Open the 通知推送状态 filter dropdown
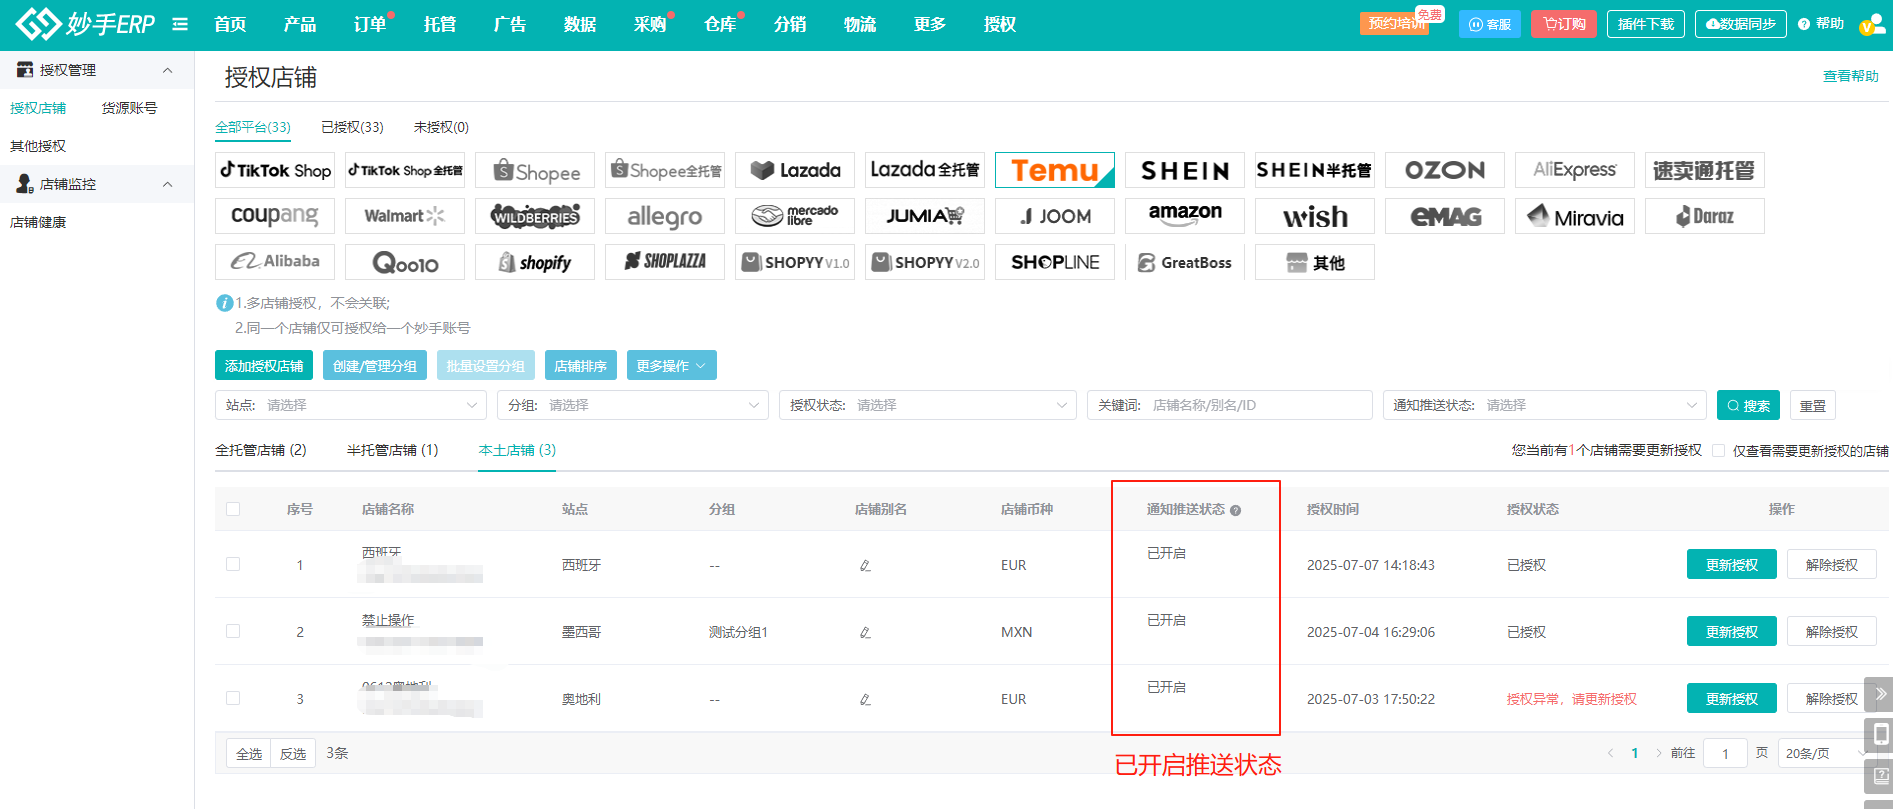This screenshot has width=1893, height=809. tap(1544, 405)
